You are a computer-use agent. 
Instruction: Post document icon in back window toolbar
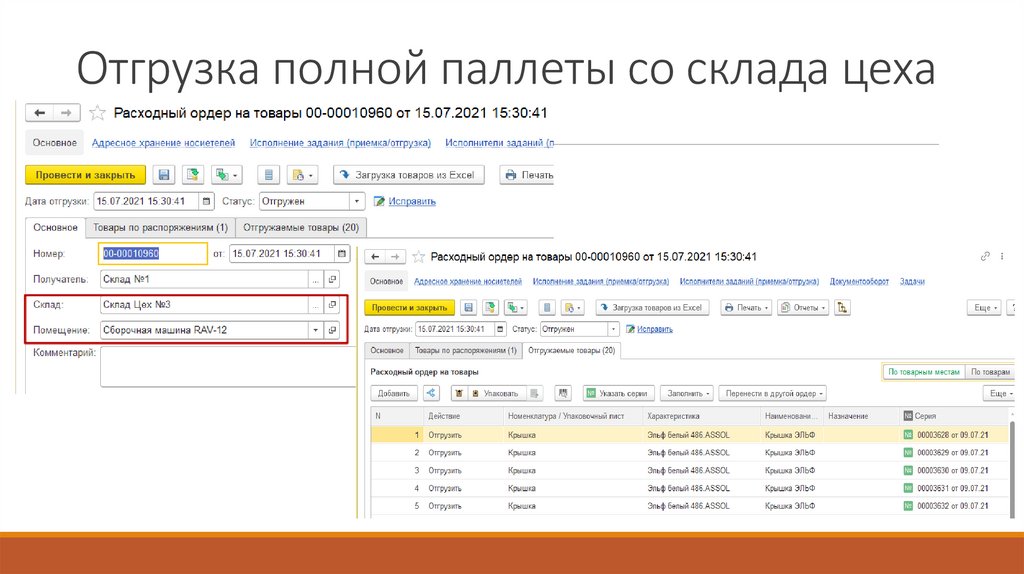click(x=193, y=175)
